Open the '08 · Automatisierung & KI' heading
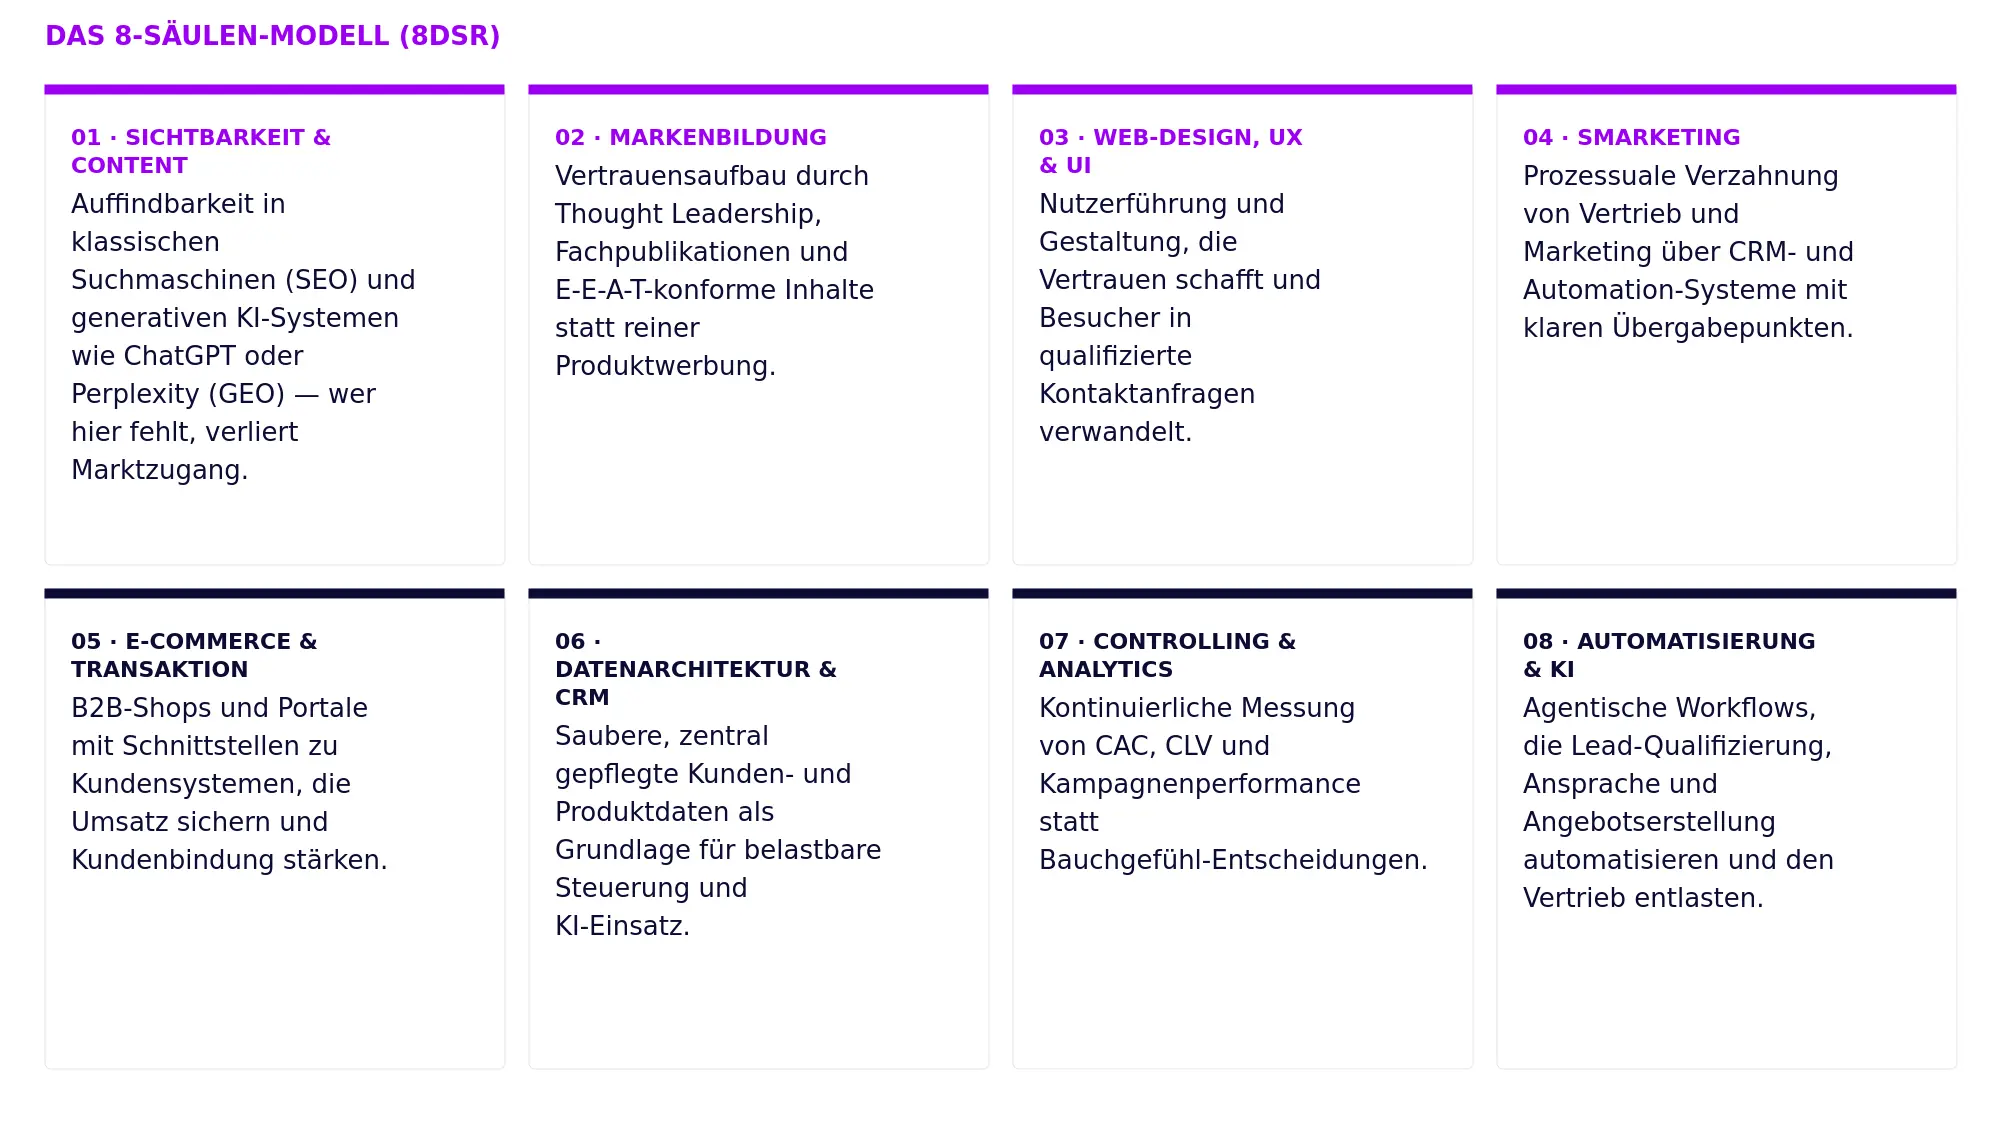Viewport: 2001px width, 1123px height. pos(1669,655)
